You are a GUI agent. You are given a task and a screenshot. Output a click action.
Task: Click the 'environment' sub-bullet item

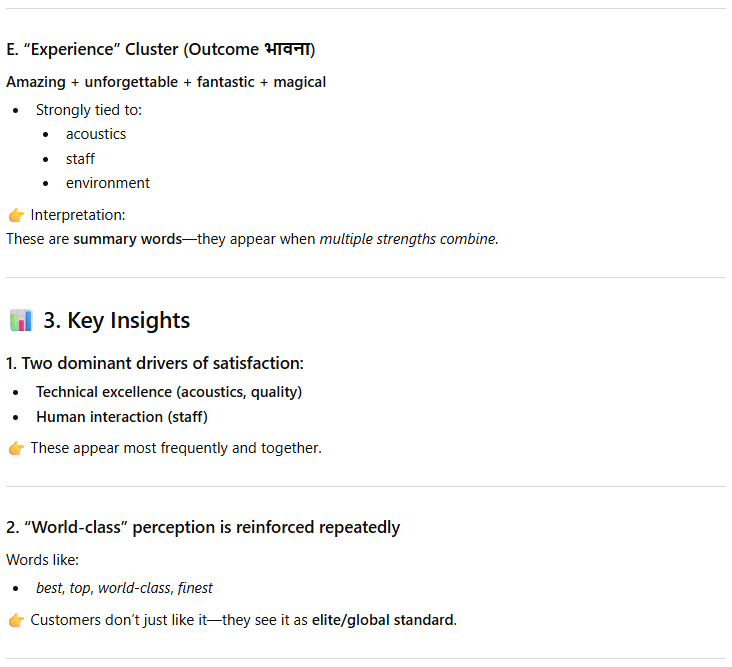(108, 183)
